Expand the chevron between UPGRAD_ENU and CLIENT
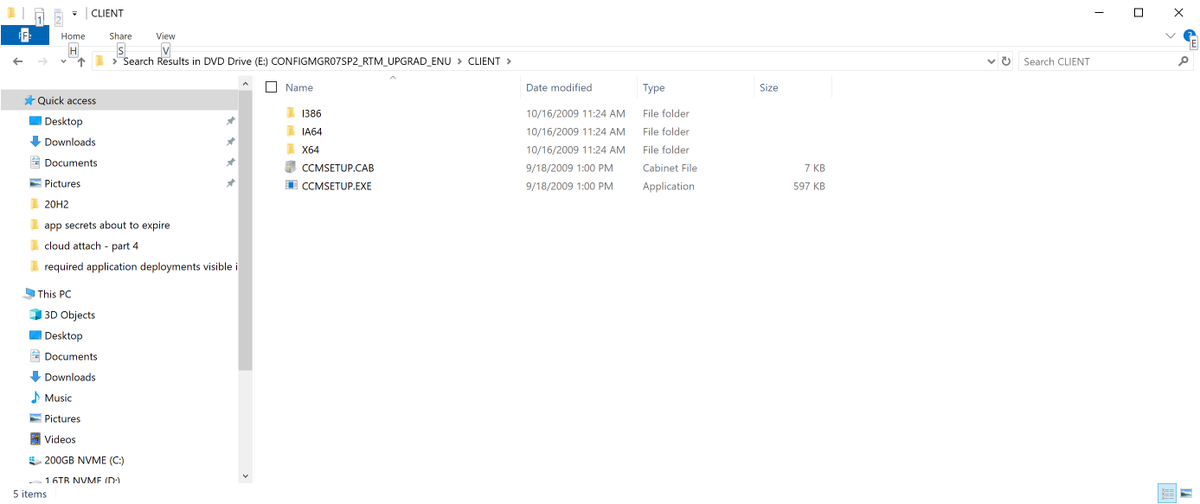The height and width of the screenshot is (504, 1200). (x=461, y=61)
